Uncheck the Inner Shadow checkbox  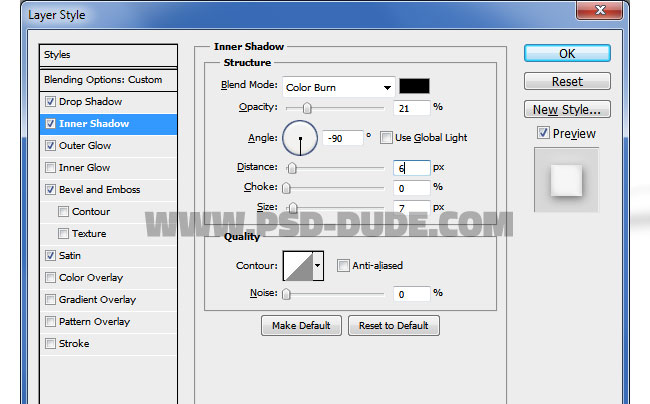coord(50,123)
